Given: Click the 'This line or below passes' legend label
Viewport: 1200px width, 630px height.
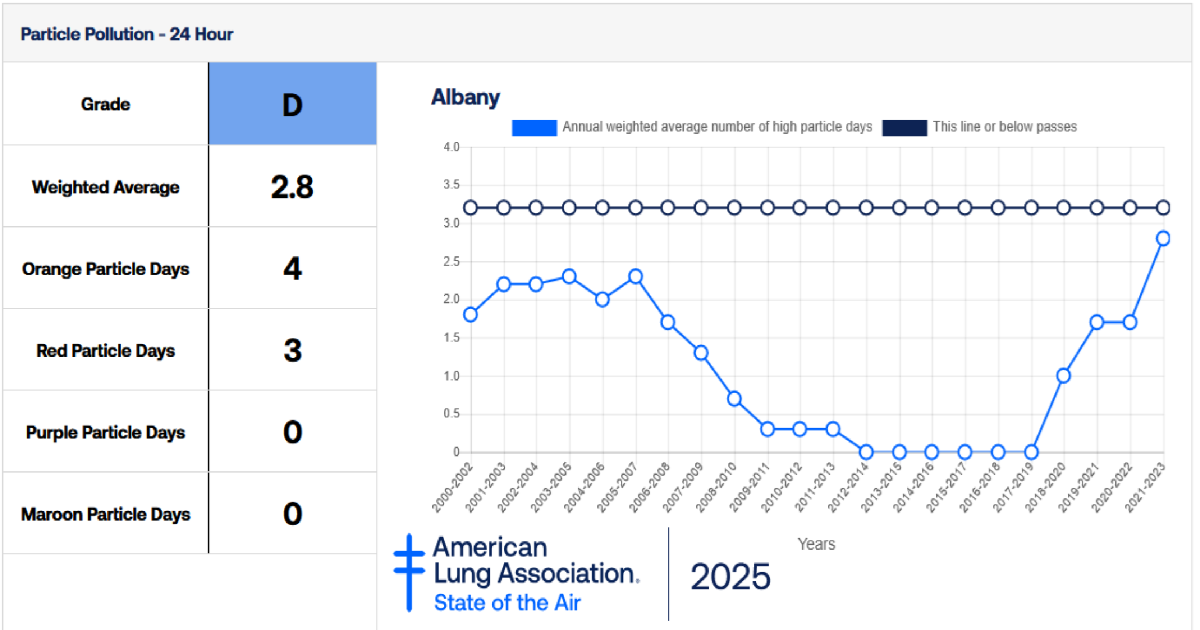Looking at the screenshot, I should (1004, 128).
